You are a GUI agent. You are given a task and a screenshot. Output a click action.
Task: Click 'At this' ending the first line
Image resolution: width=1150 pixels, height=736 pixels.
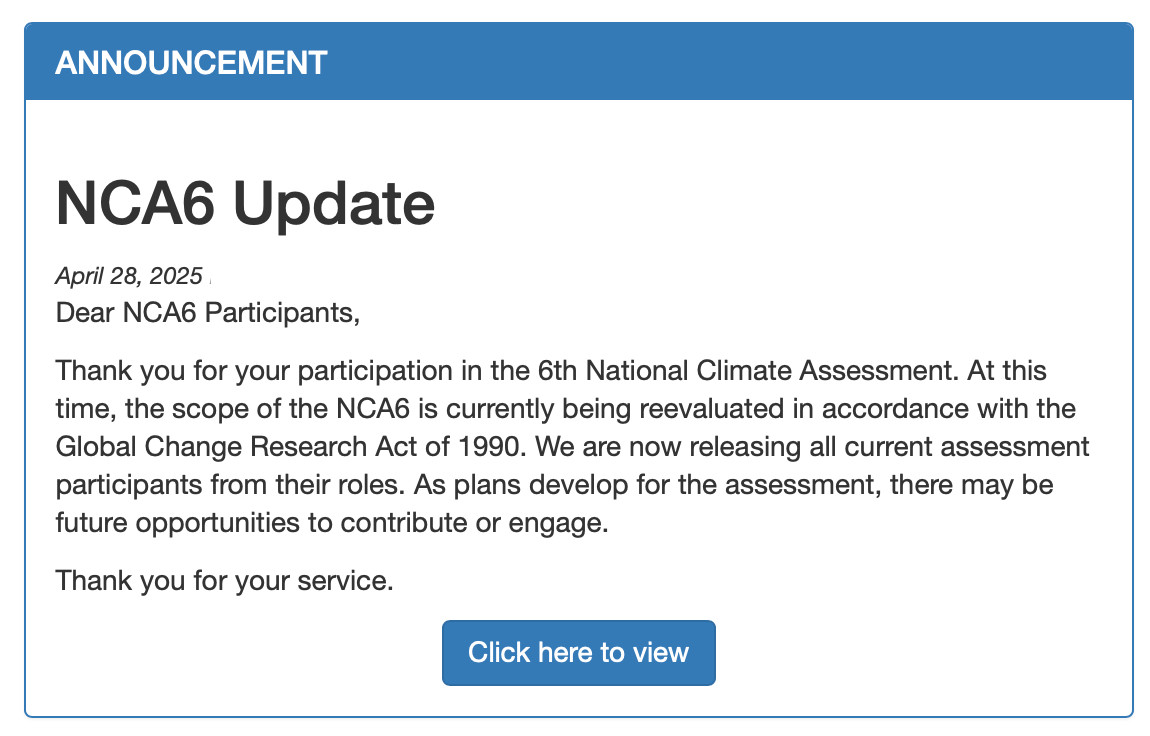pos(1006,371)
